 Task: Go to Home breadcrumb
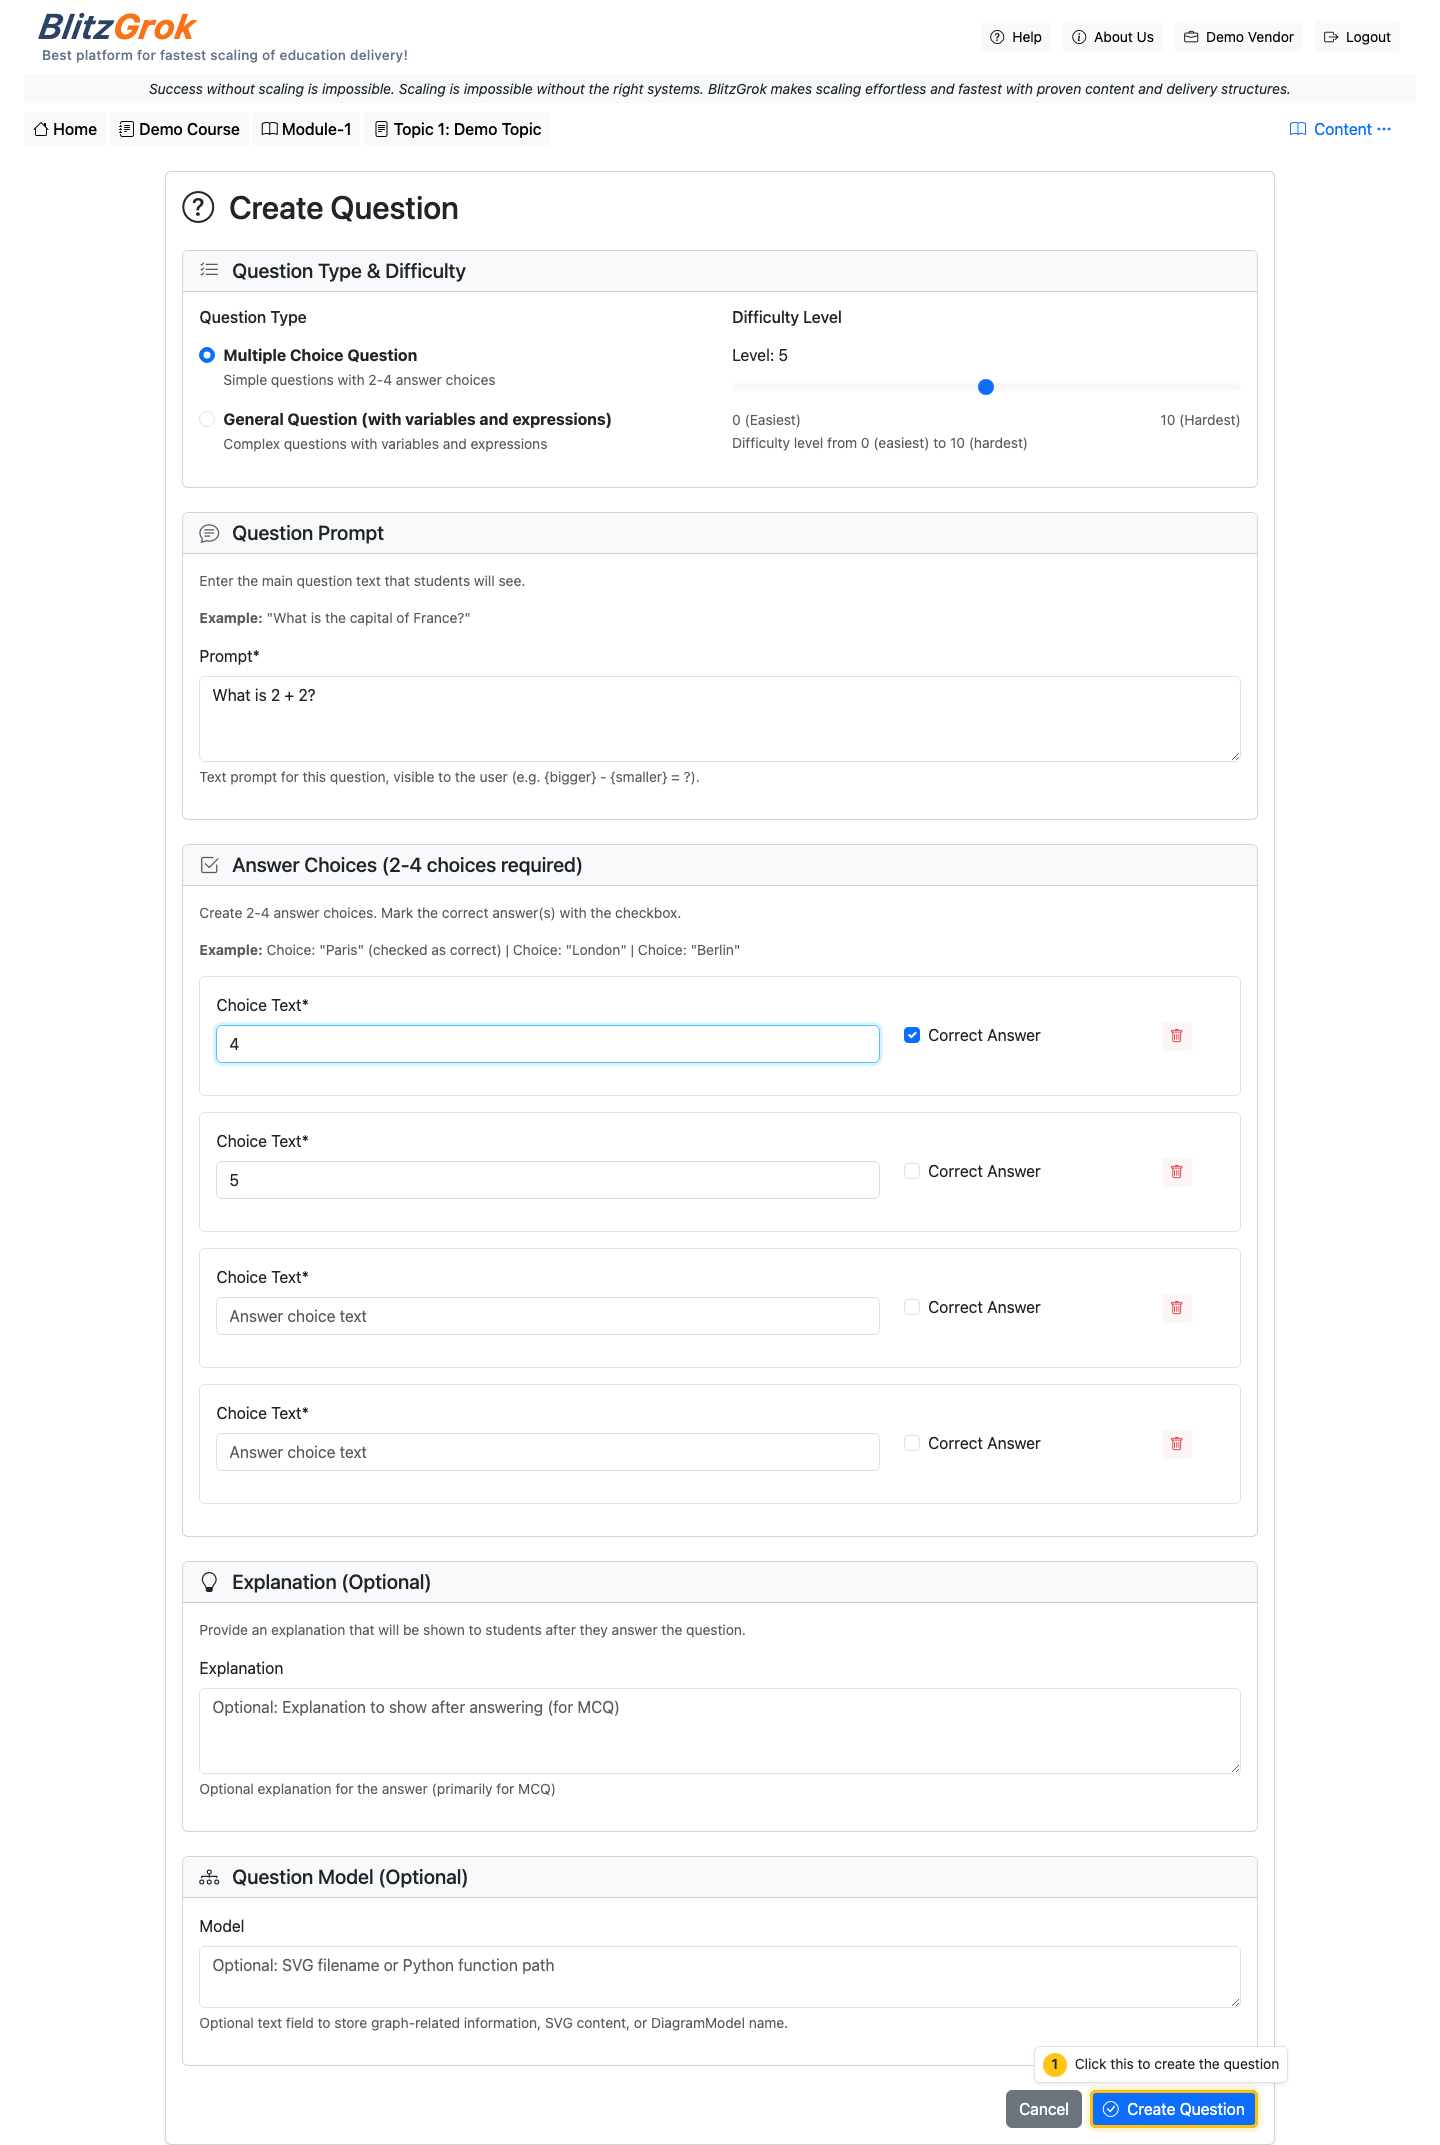tap(65, 129)
